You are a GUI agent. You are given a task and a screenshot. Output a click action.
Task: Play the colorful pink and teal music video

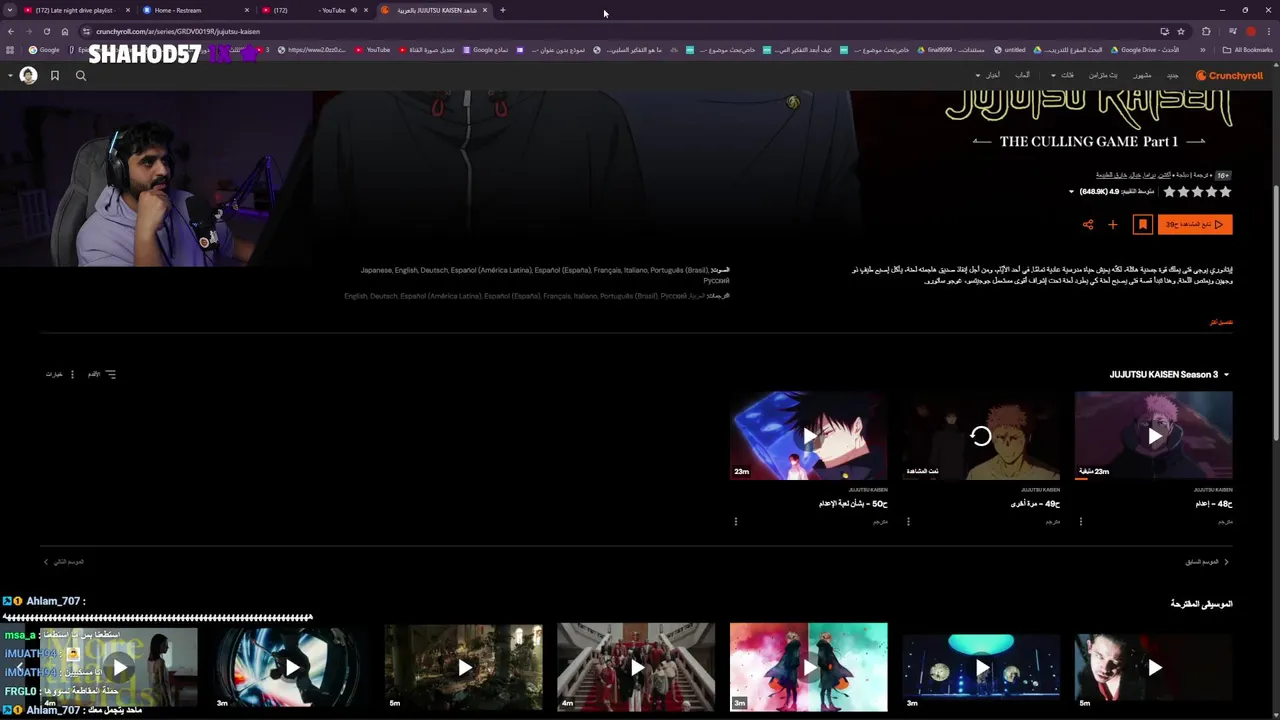pyautogui.click(x=809, y=667)
